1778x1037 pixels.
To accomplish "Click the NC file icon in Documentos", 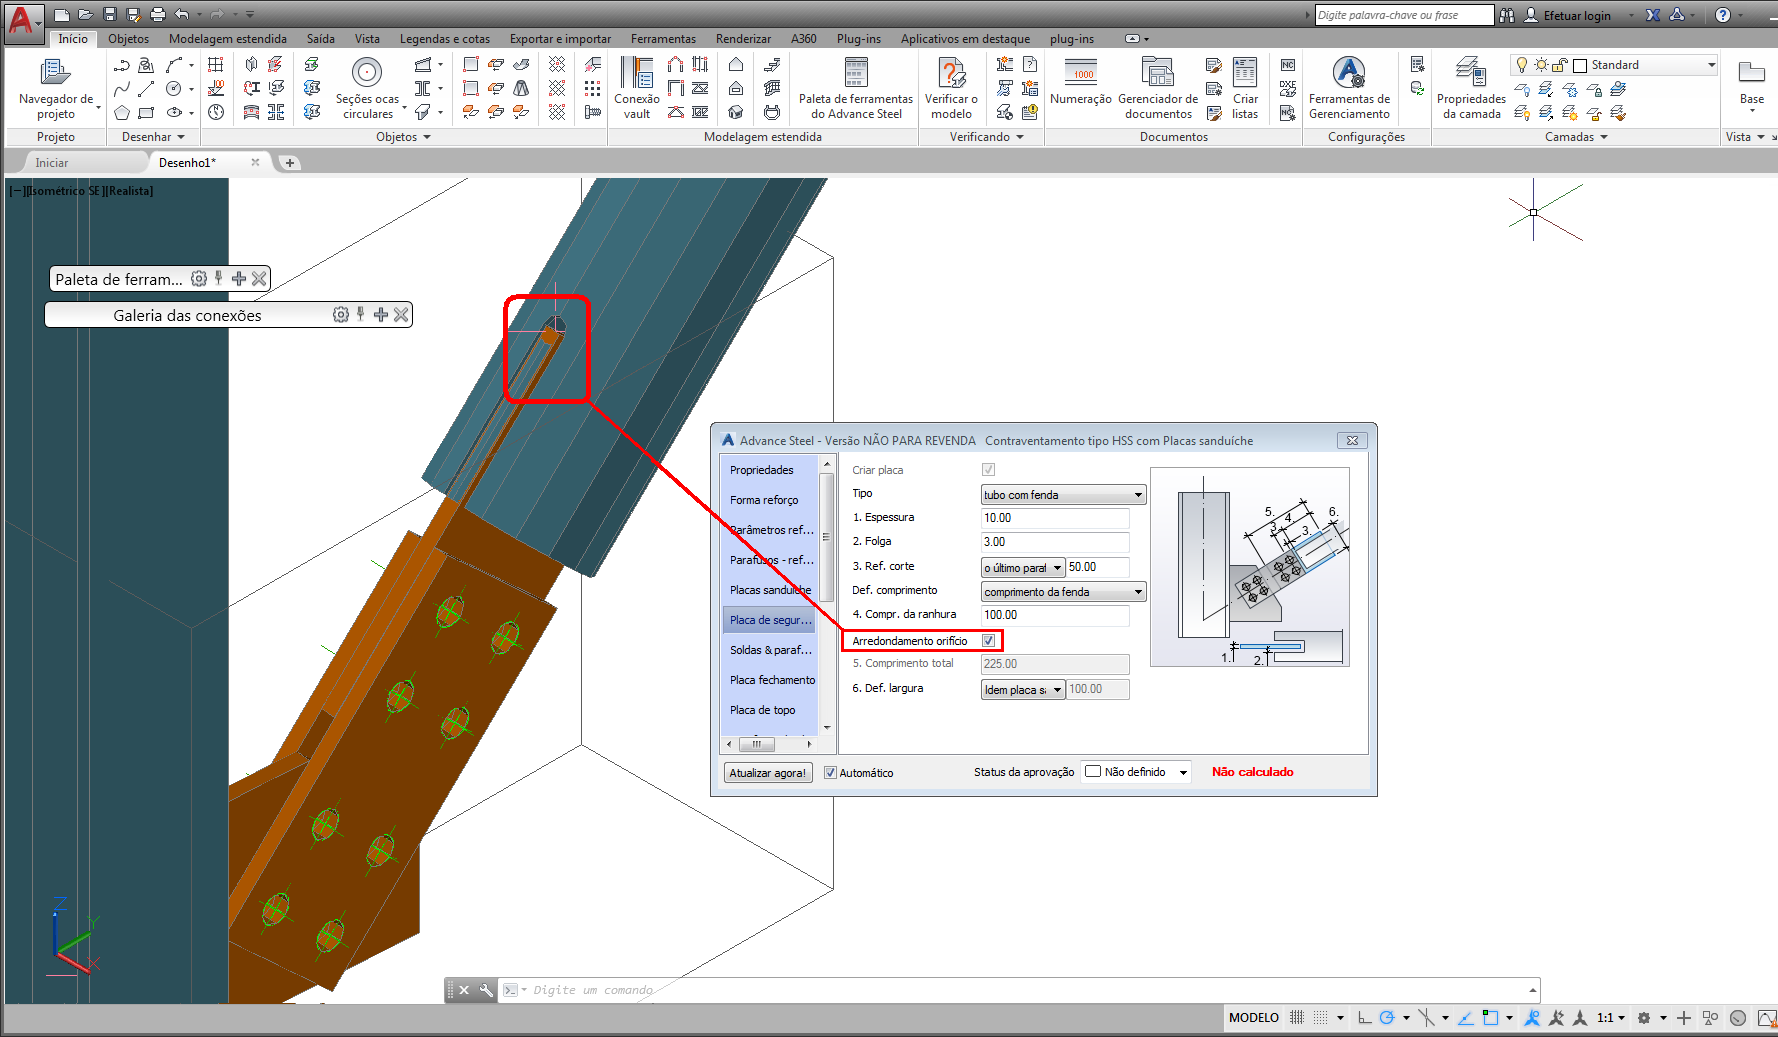I will point(1288,65).
